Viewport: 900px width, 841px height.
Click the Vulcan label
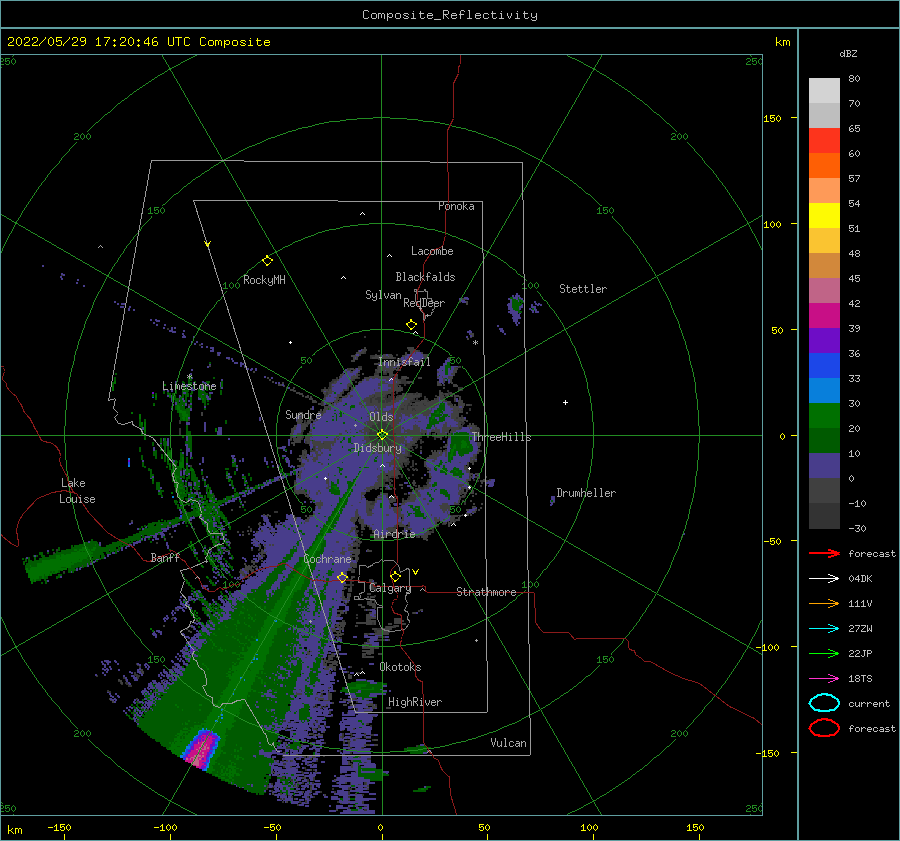tap(509, 743)
